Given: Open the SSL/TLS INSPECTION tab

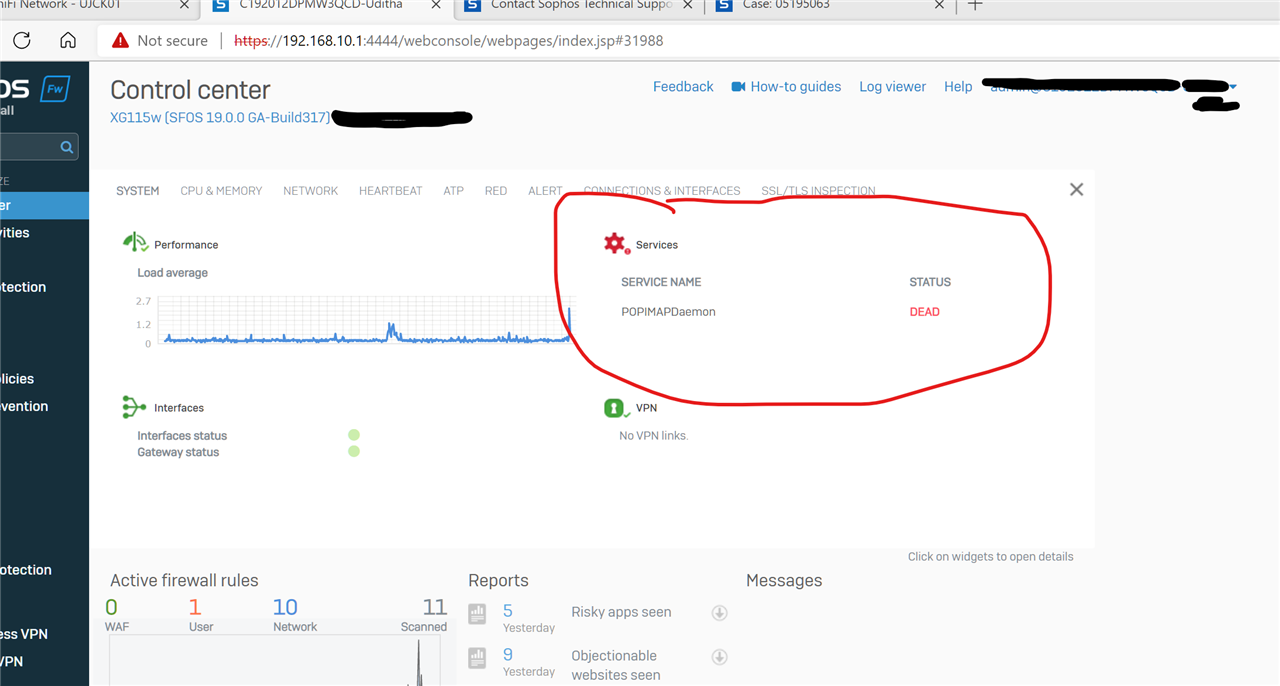Looking at the screenshot, I should pos(818,191).
